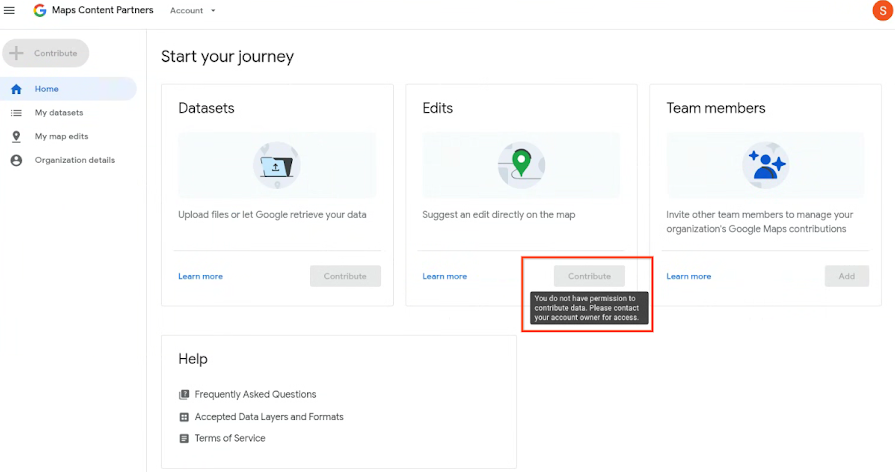Image resolution: width=895 pixels, height=472 pixels.
Task: Click 'Invite other team members' description text
Action: point(759,222)
